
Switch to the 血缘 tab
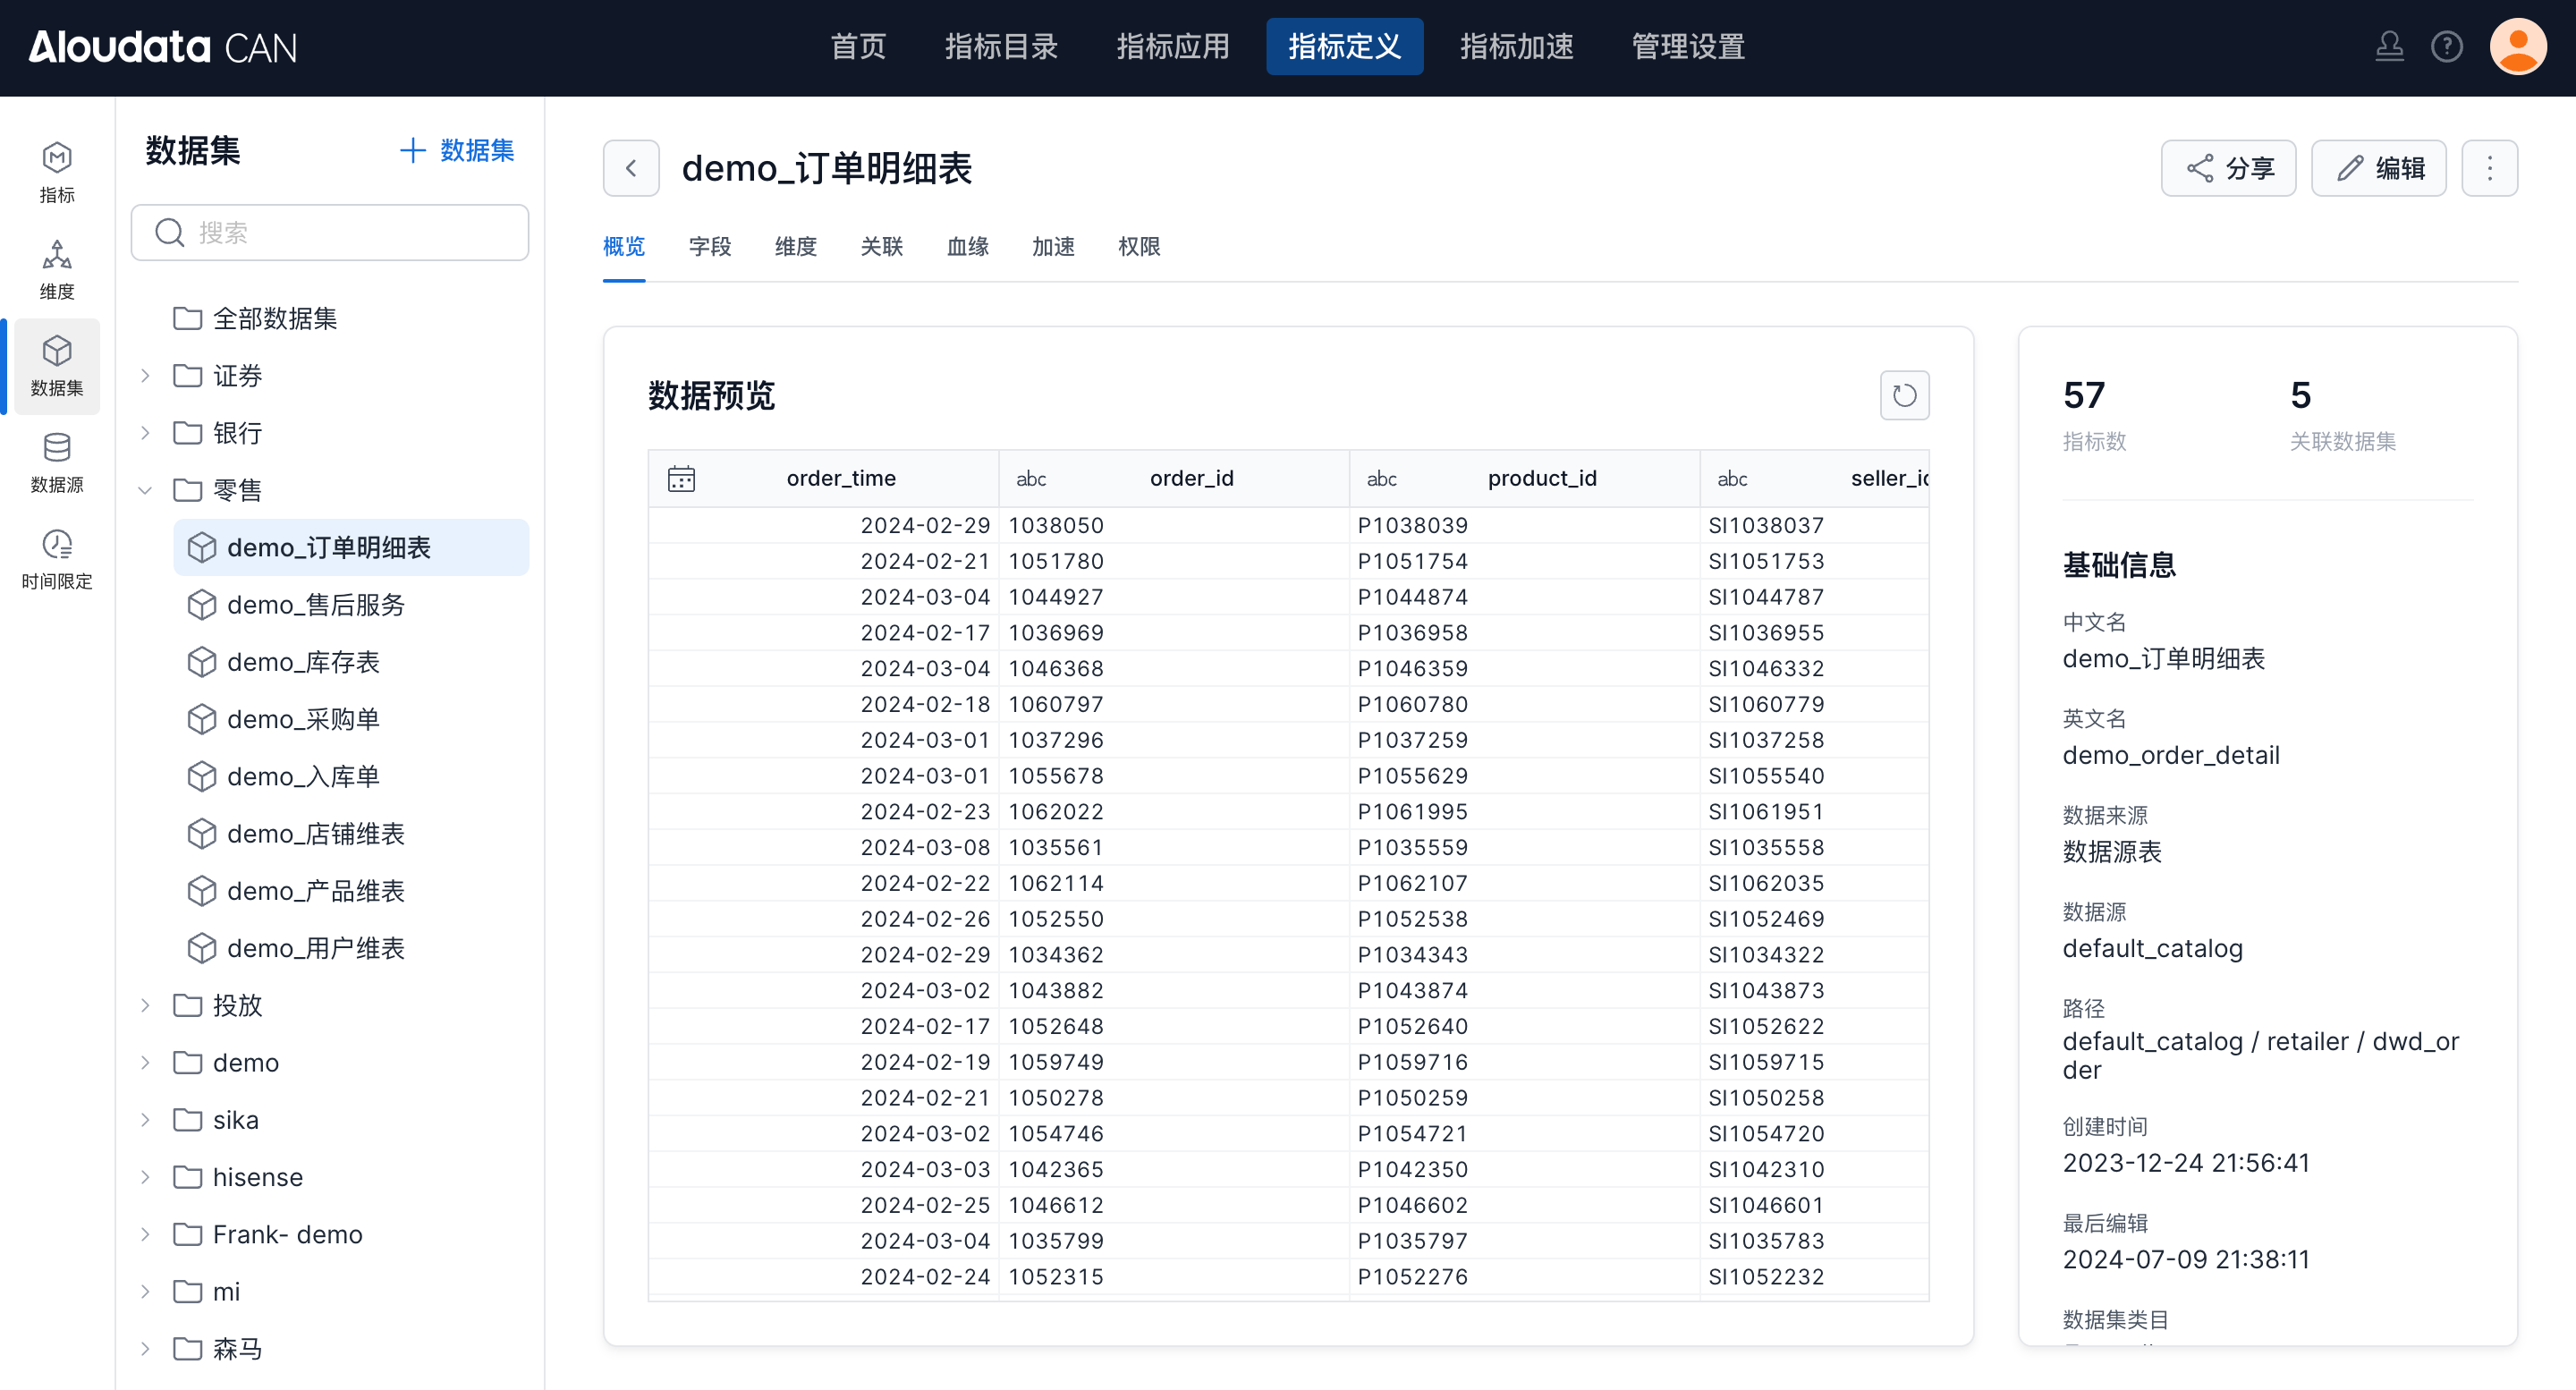(x=967, y=247)
